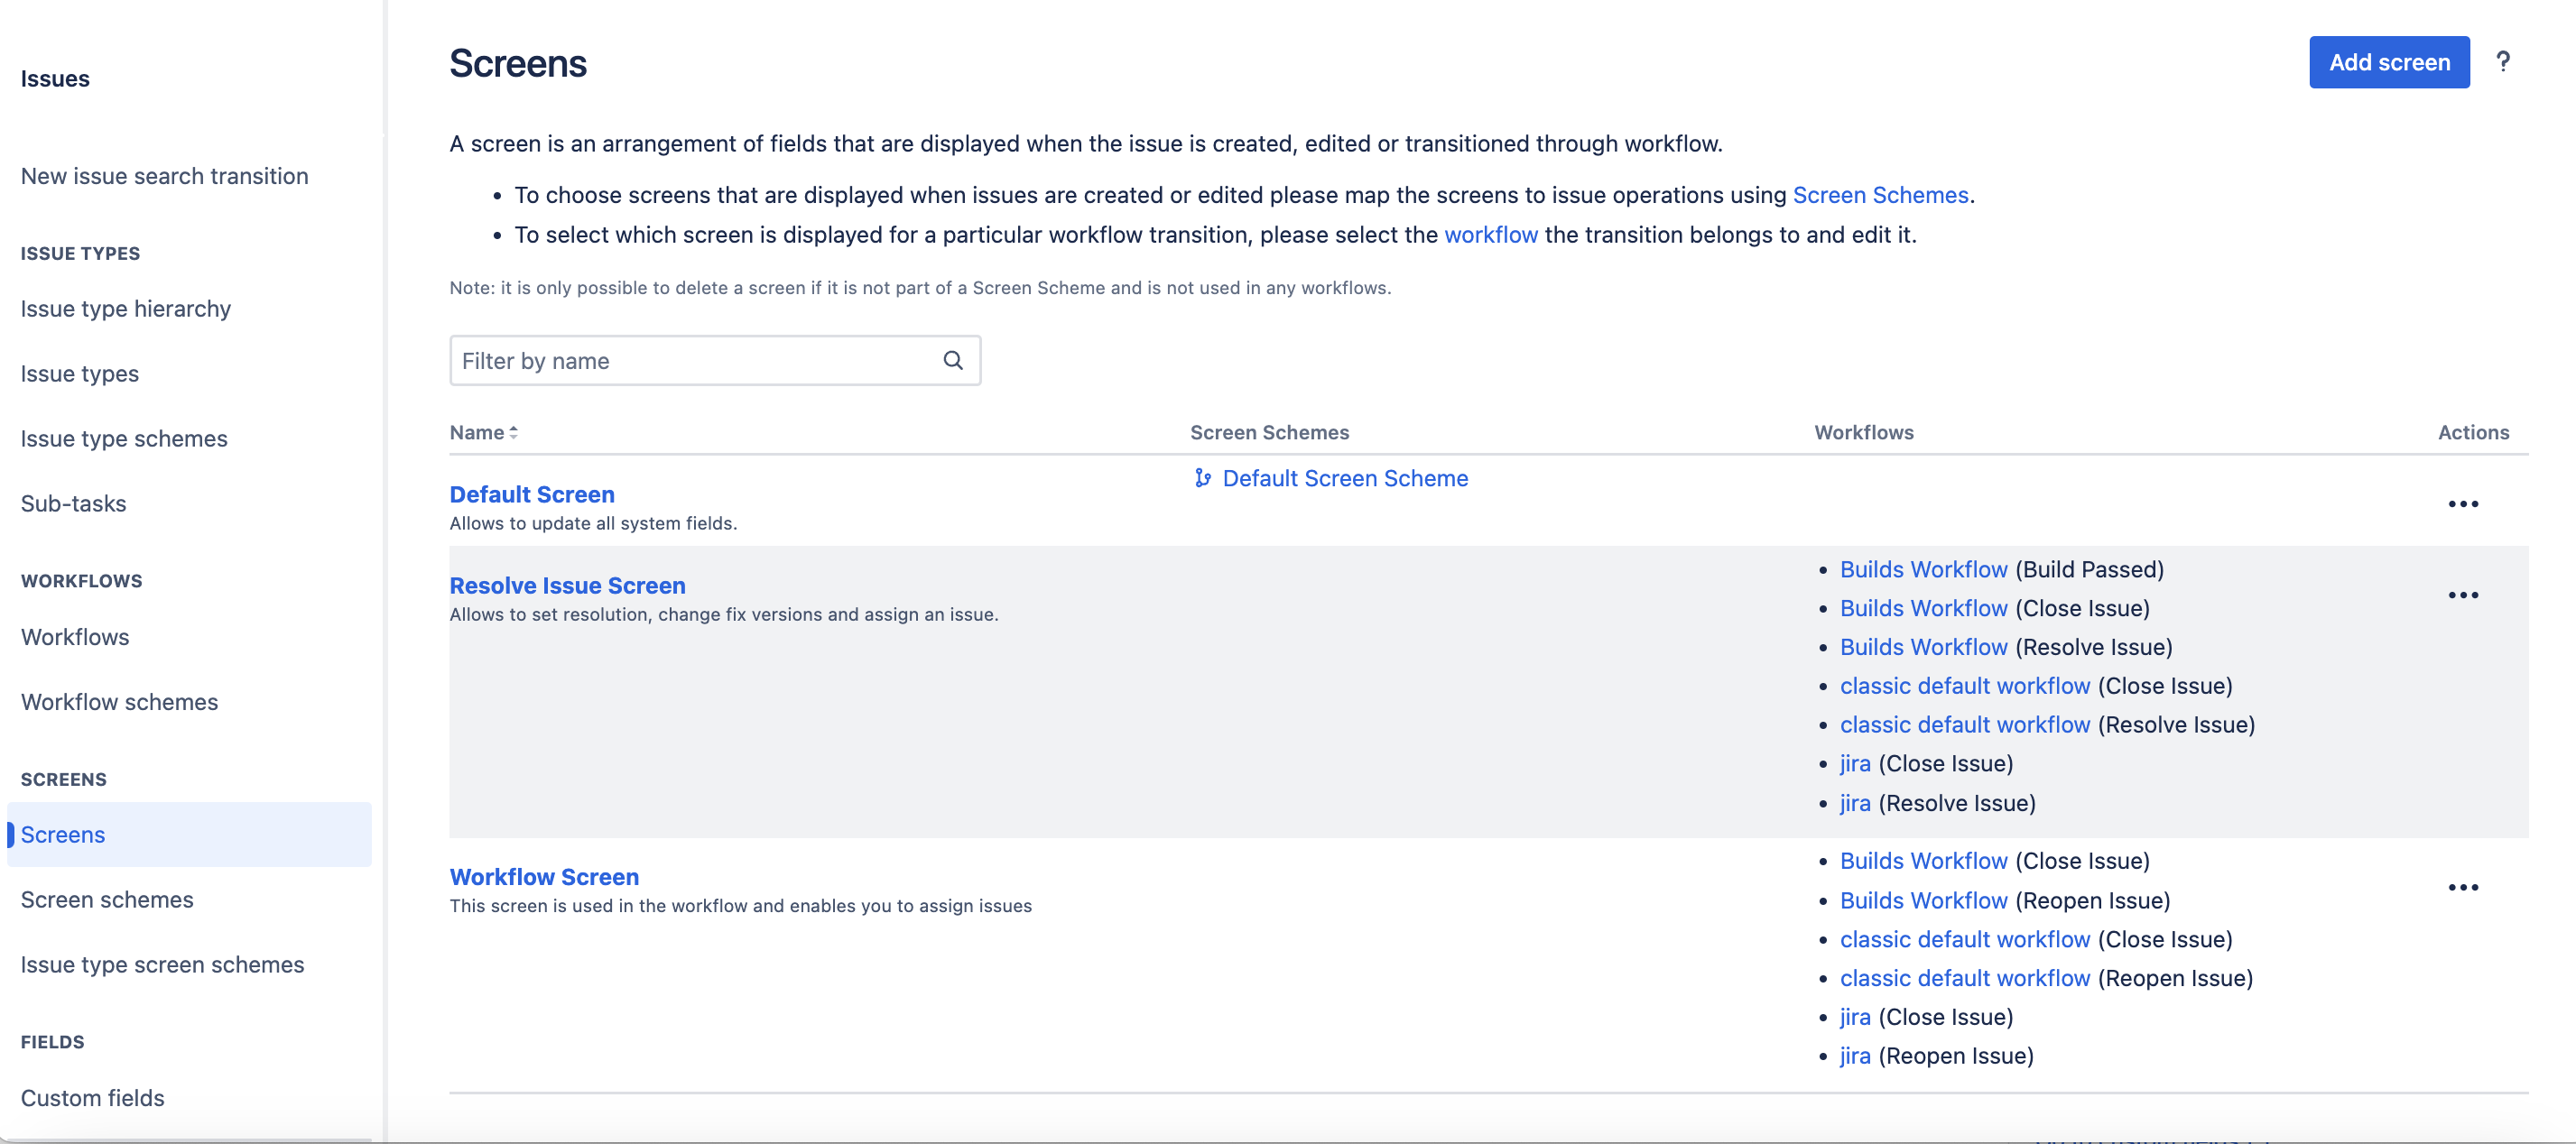The height and width of the screenshot is (1144, 2576).
Task: Open the Custom fields sidebar item
Action: pos(93,1097)
